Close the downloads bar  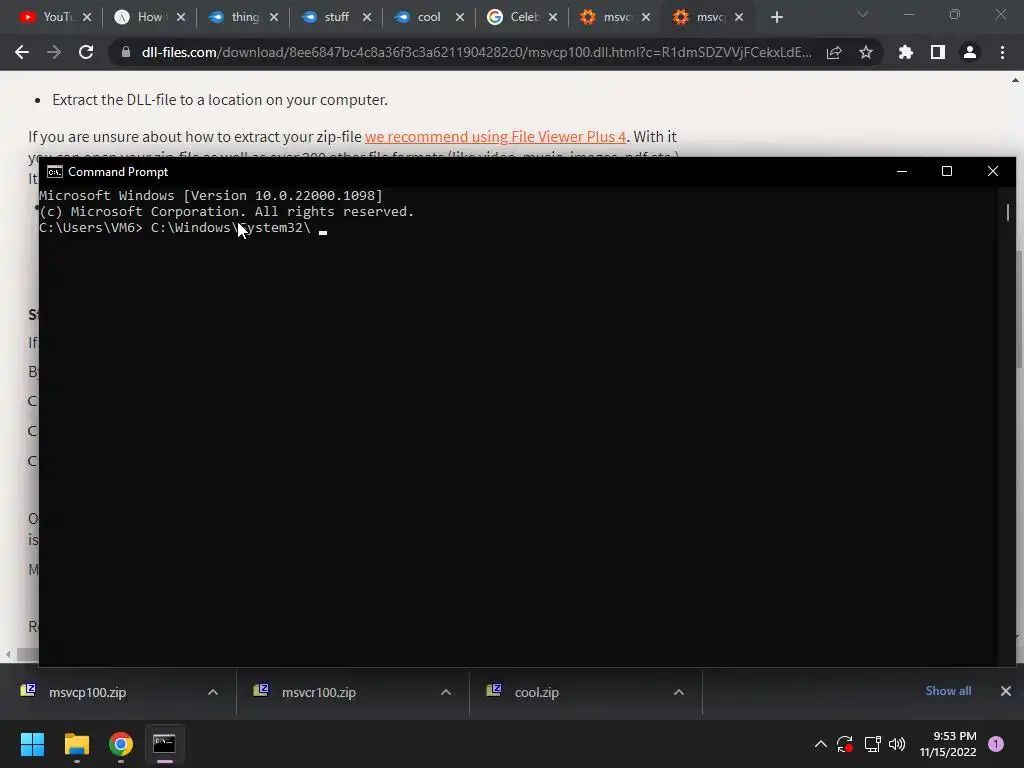click(x=1006, y=691)
